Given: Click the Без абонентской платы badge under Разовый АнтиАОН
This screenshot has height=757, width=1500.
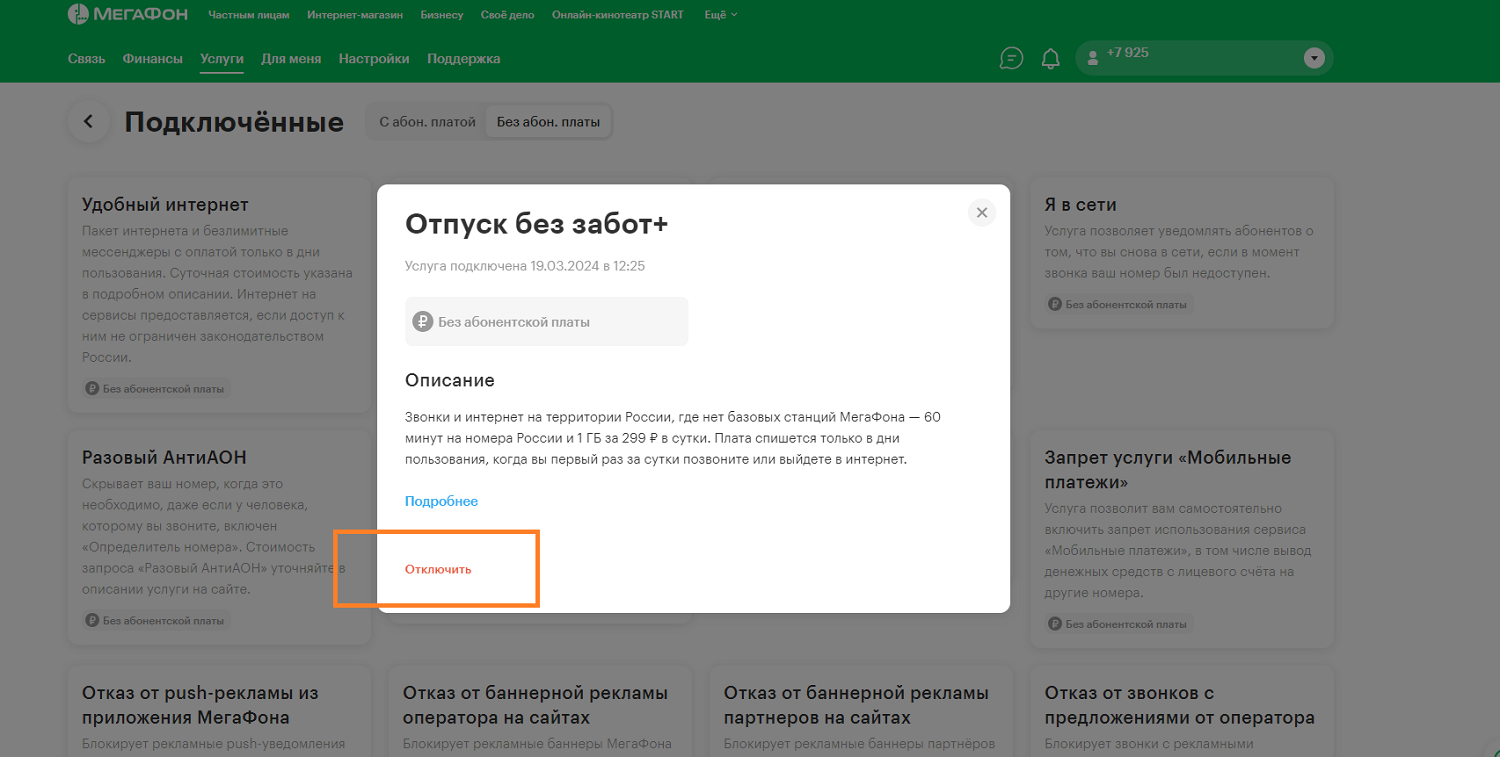Looking at the screenshot, I should [155, 621].
